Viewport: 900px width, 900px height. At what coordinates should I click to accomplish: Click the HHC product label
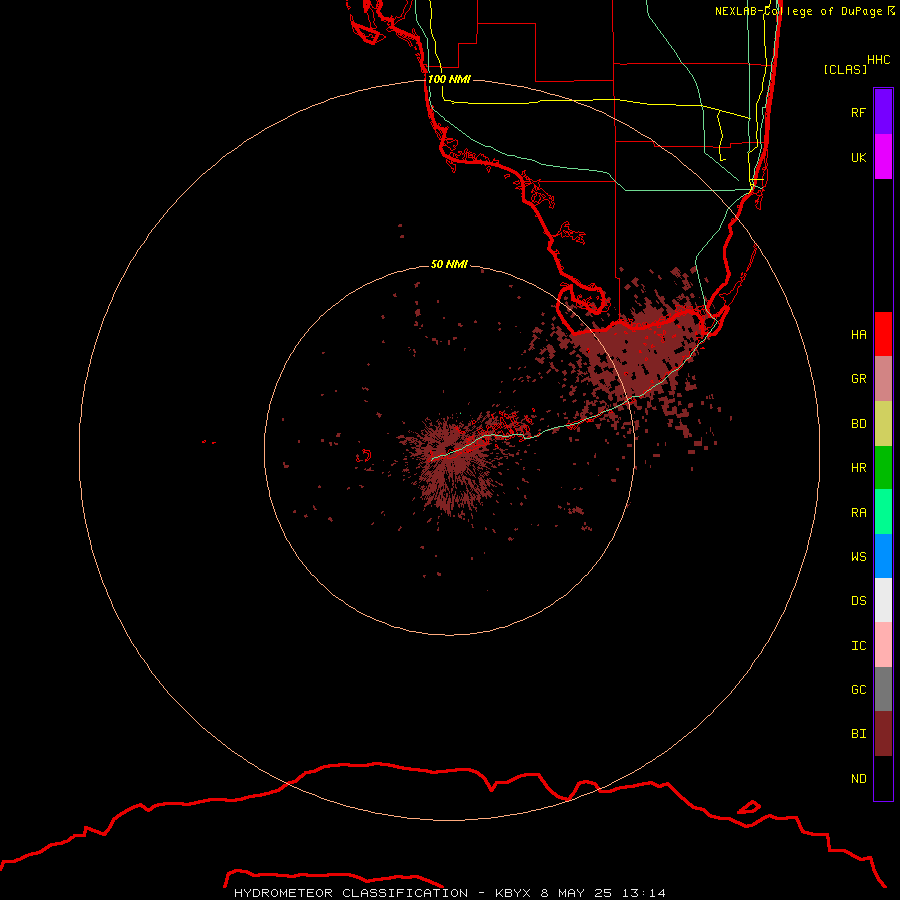(x=879, y=60)
